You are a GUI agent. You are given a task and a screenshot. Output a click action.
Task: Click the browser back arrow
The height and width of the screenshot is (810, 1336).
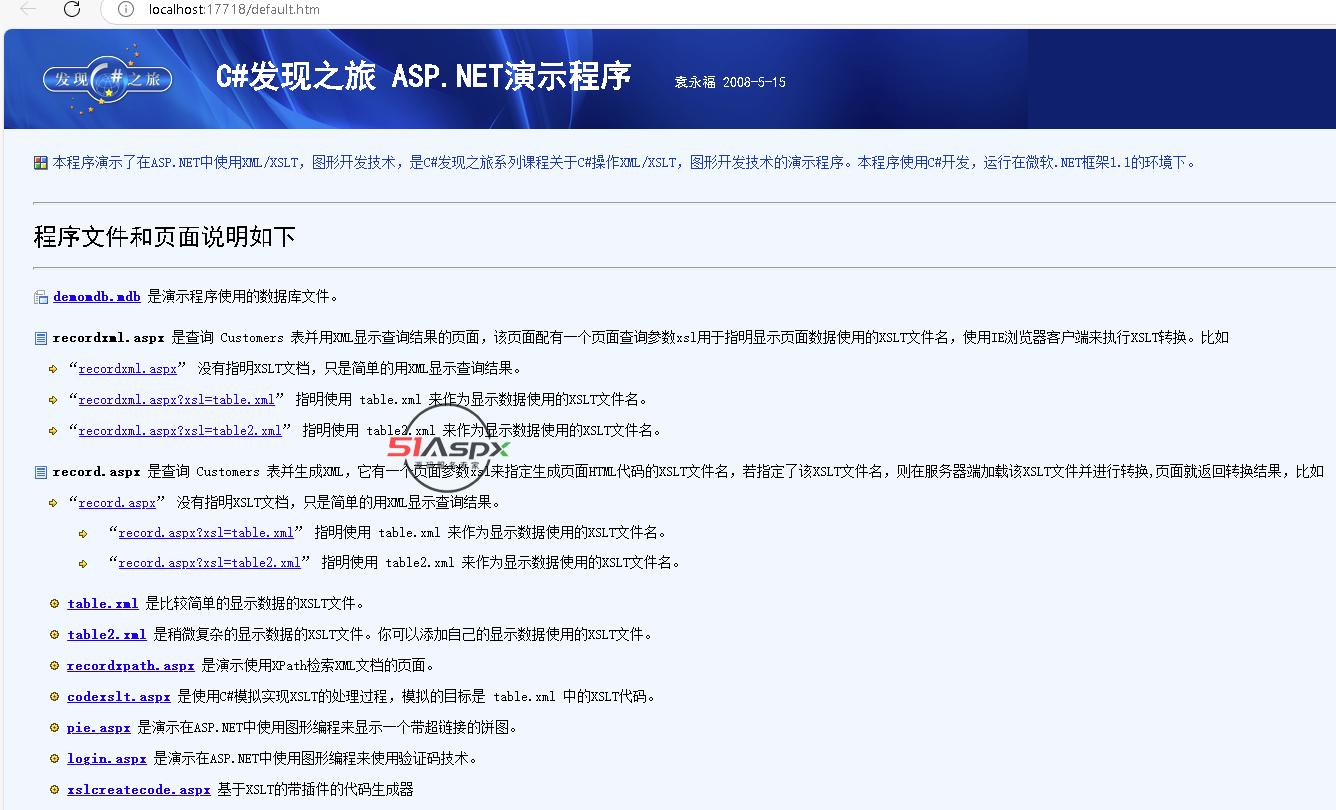[x=29, y=9]
